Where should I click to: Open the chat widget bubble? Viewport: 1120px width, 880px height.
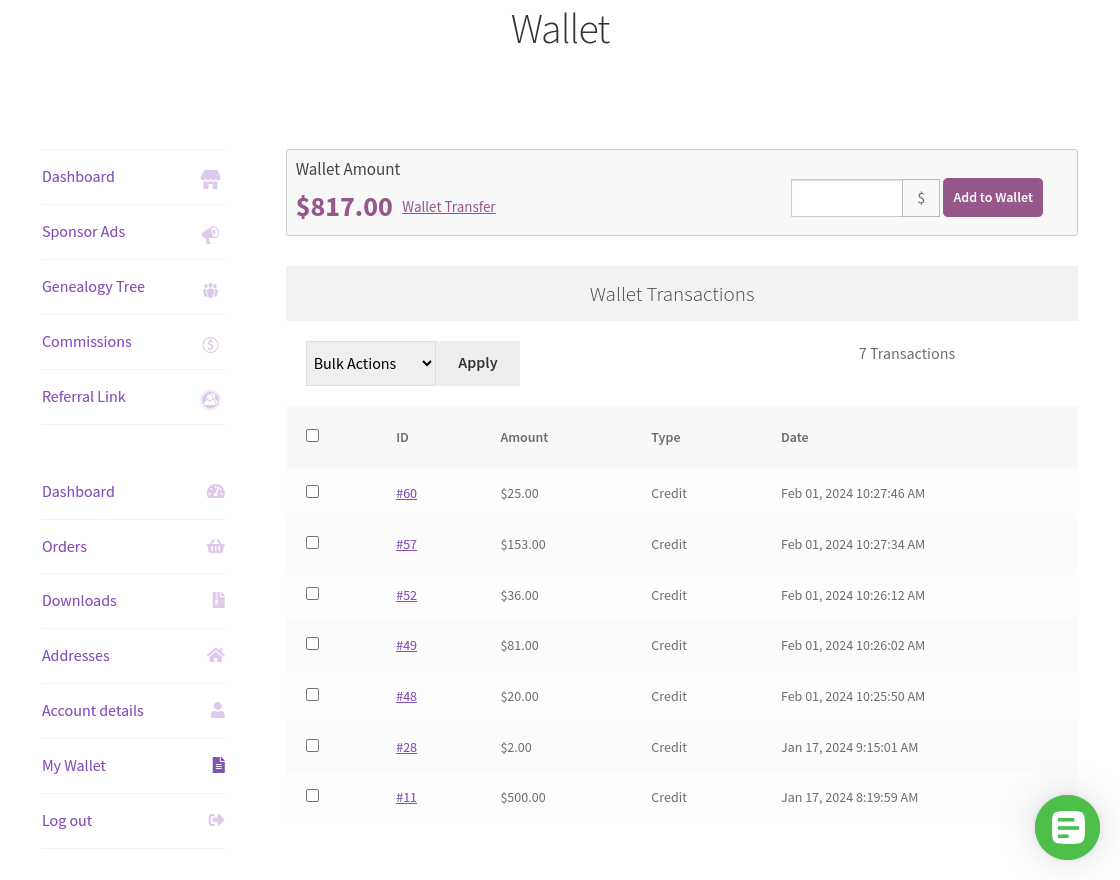(1067, 827)
